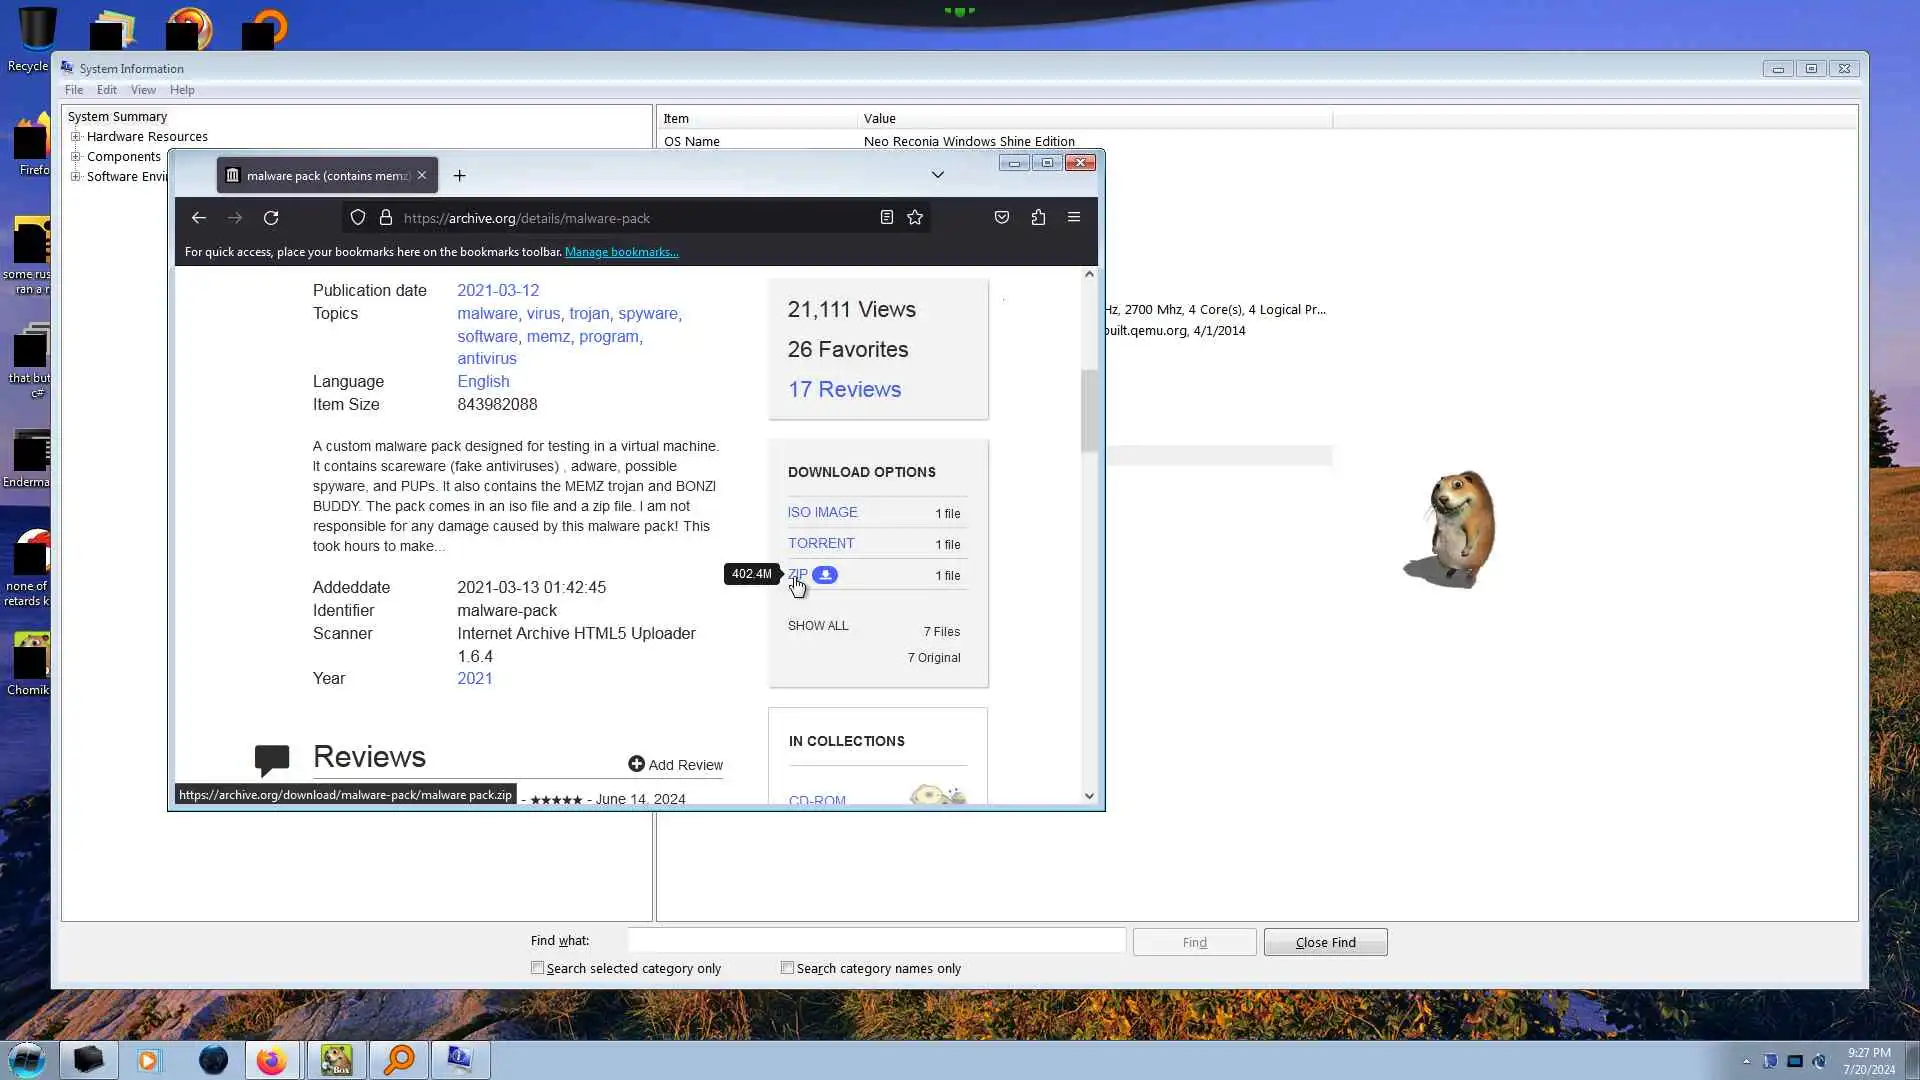Image resolution: width=1920 pixels, height=1080 pixels.
Task: Open the 17 Reviews link
Action: pos(844,389)
